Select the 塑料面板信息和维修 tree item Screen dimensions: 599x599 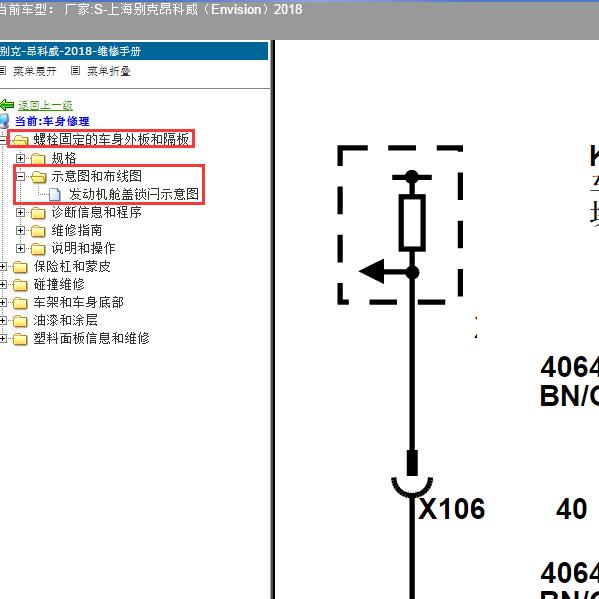point(92,338)
